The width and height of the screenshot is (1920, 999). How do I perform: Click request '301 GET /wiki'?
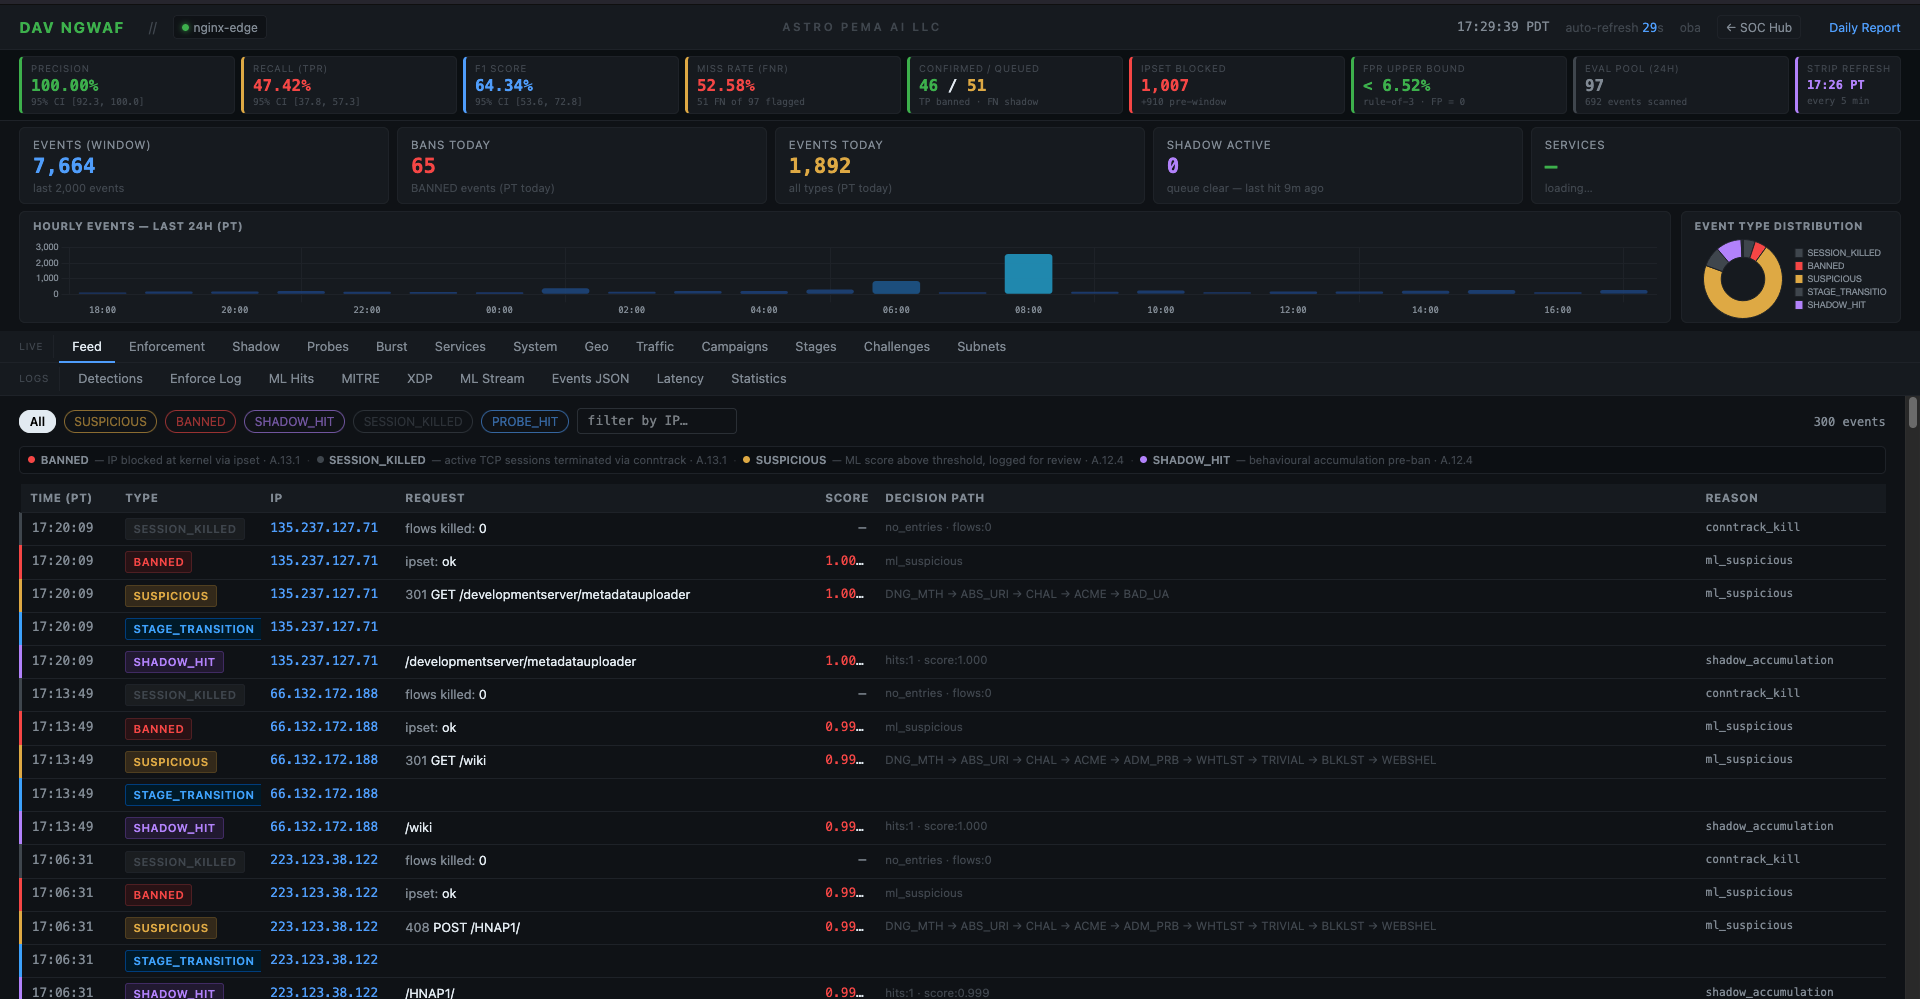coord(446,761)
